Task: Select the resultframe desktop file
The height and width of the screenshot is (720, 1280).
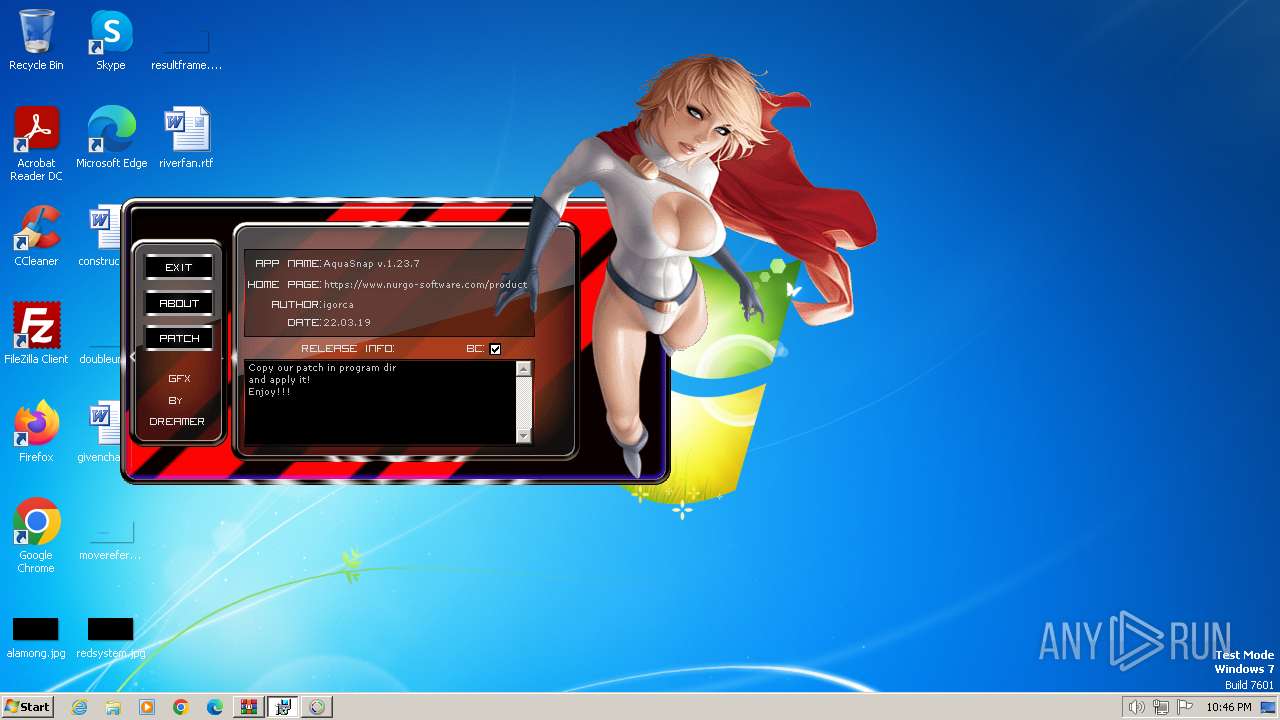Action: 186,46
